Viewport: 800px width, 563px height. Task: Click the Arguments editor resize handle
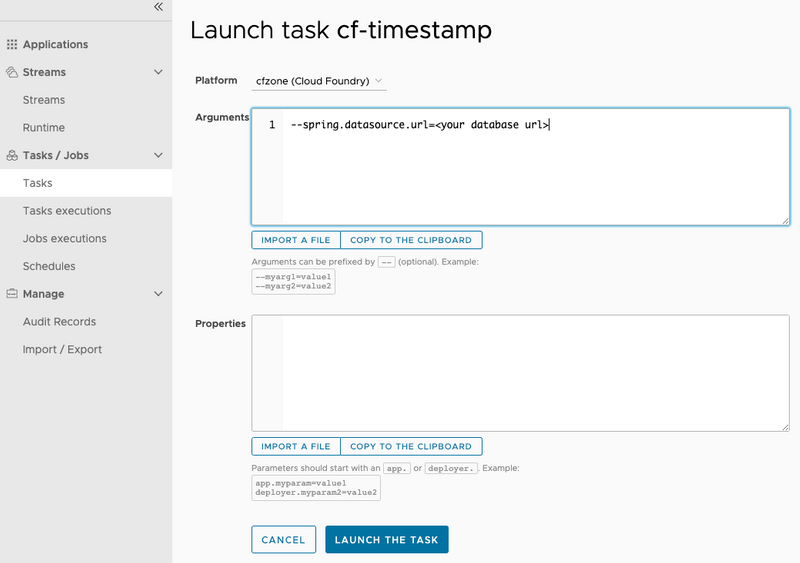[785, 221]
